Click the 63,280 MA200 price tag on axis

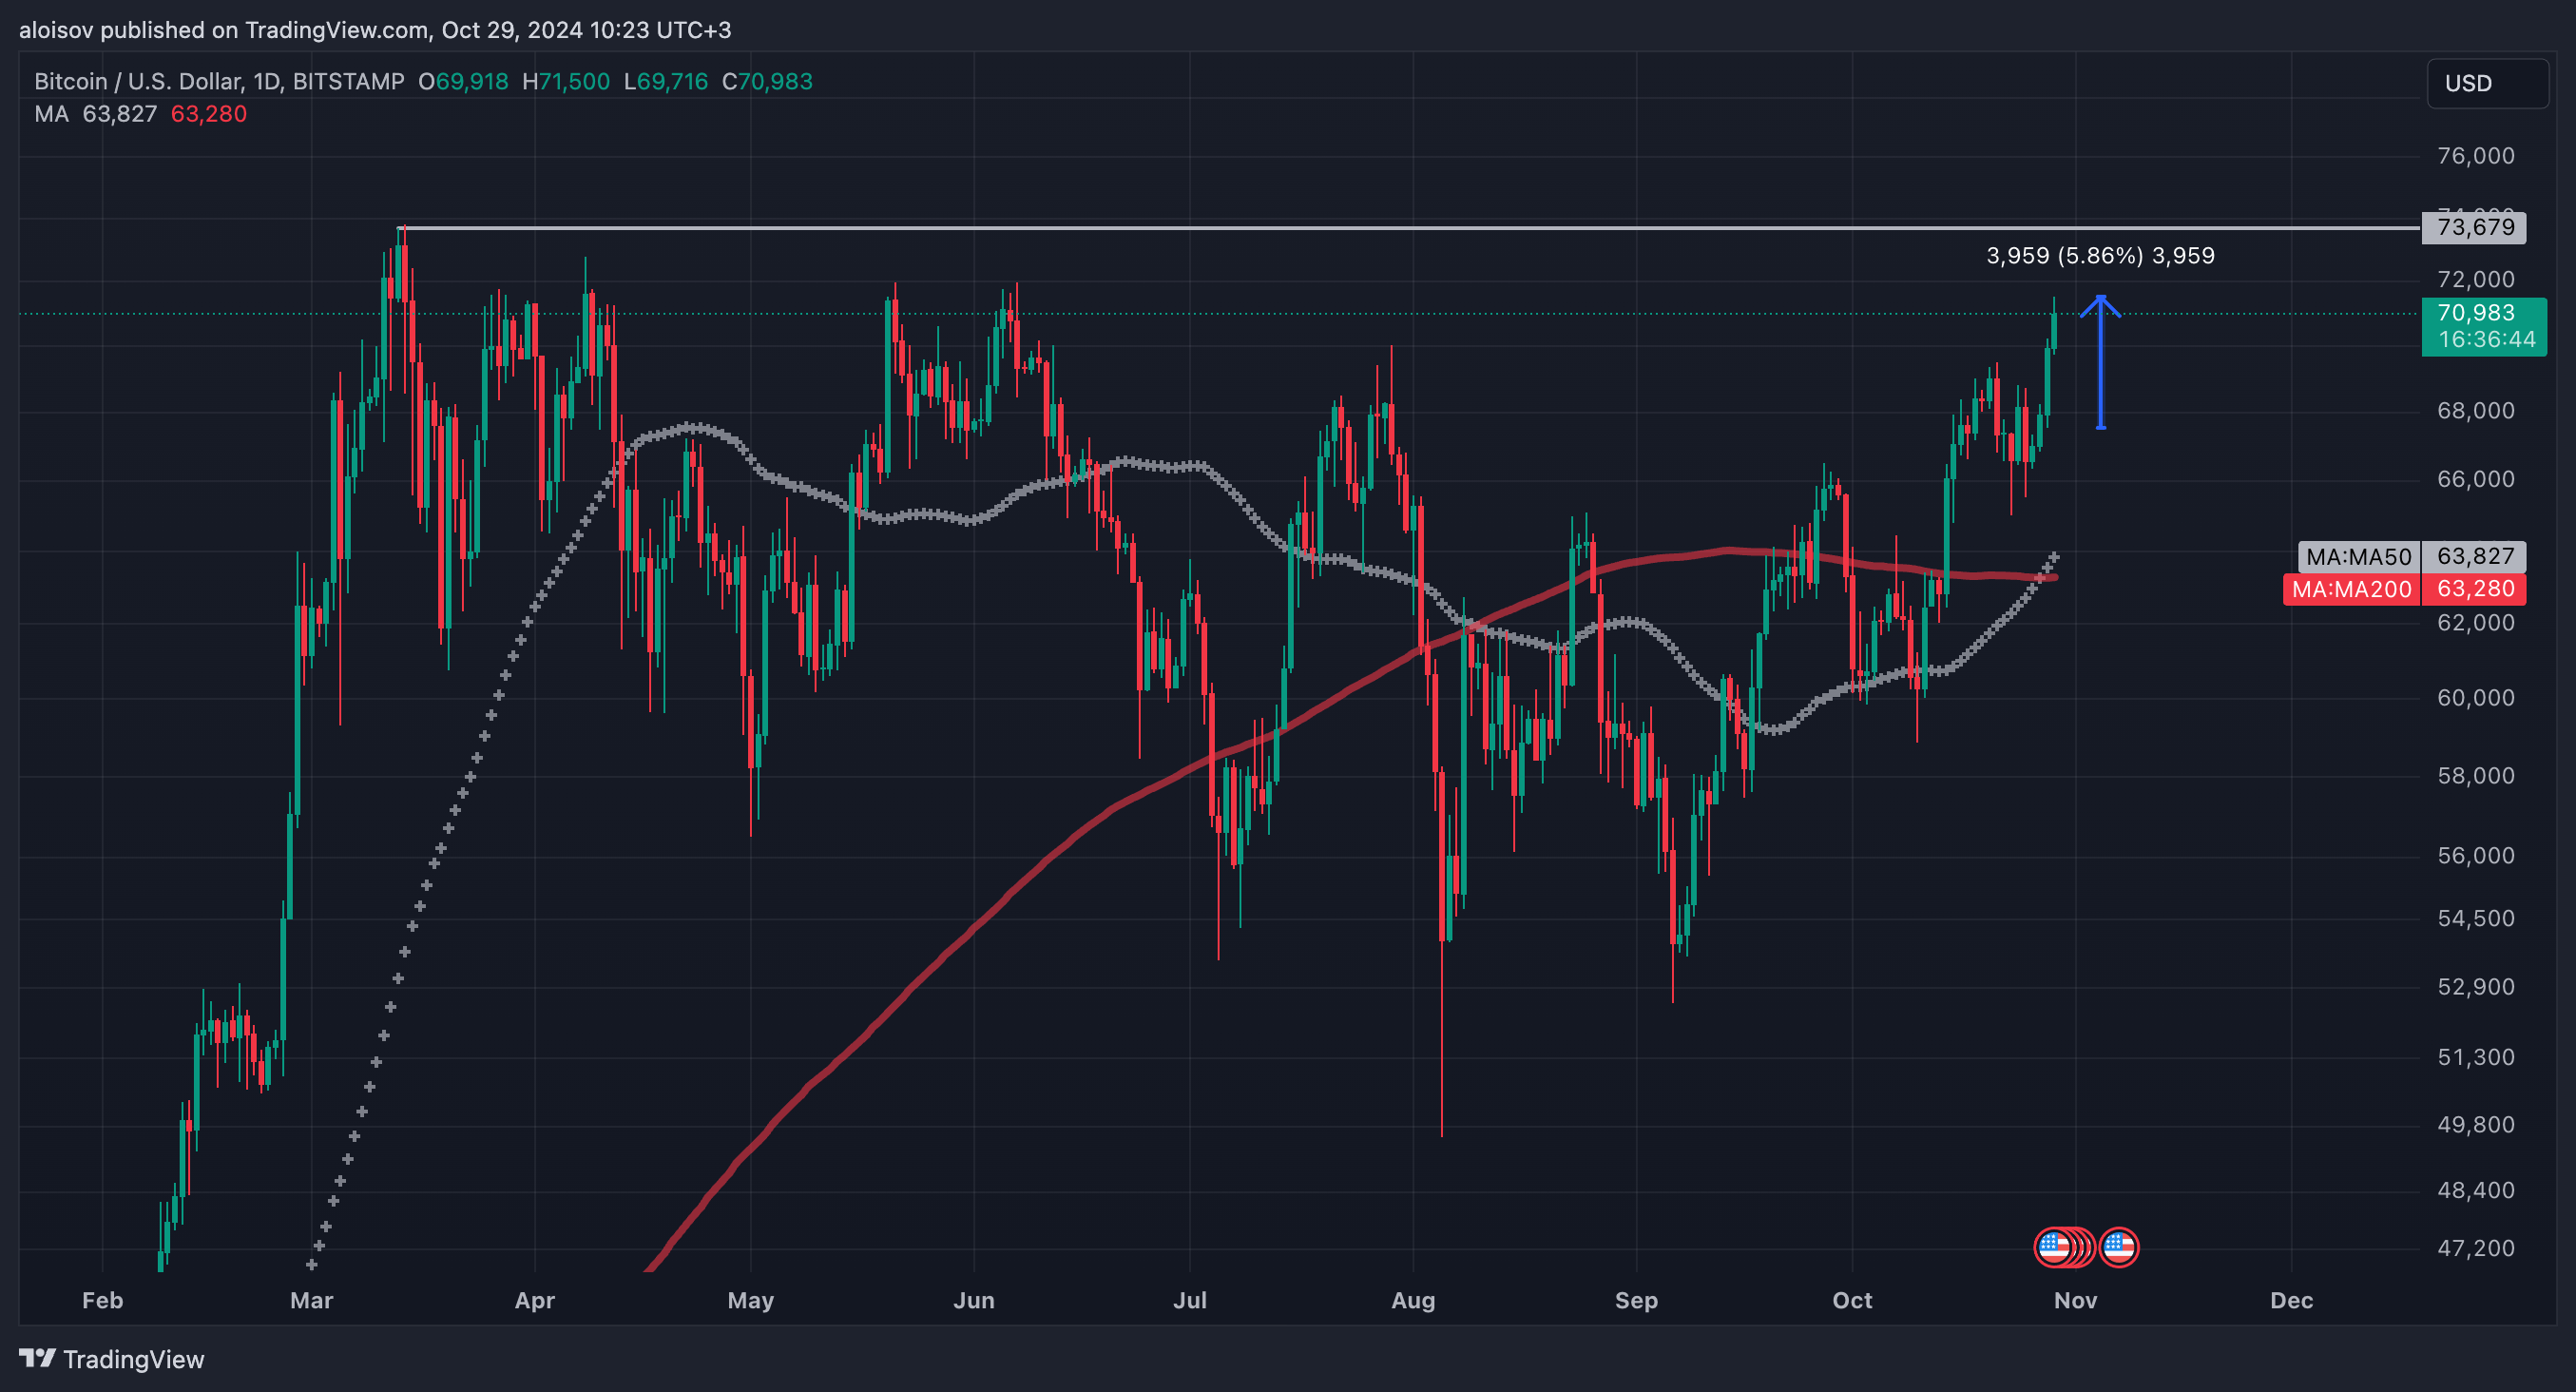coord(2474,589)
